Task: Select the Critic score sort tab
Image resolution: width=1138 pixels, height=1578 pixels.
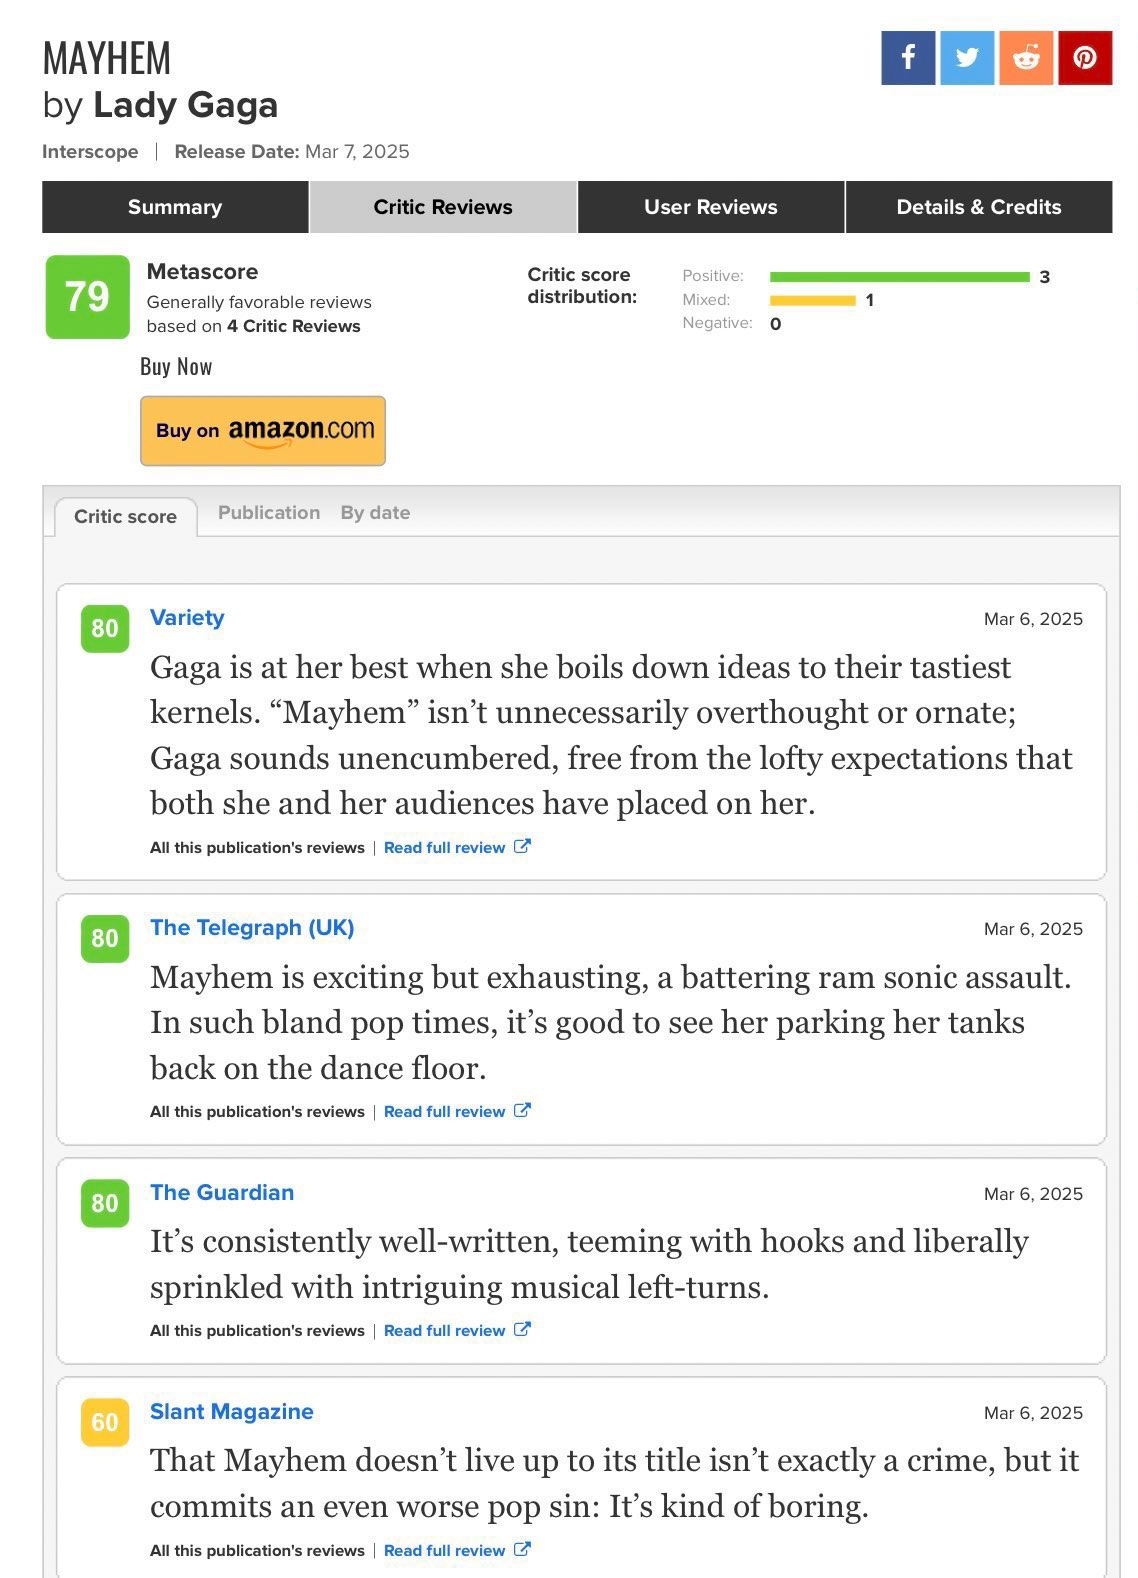Action: click(x=125, y=516)
